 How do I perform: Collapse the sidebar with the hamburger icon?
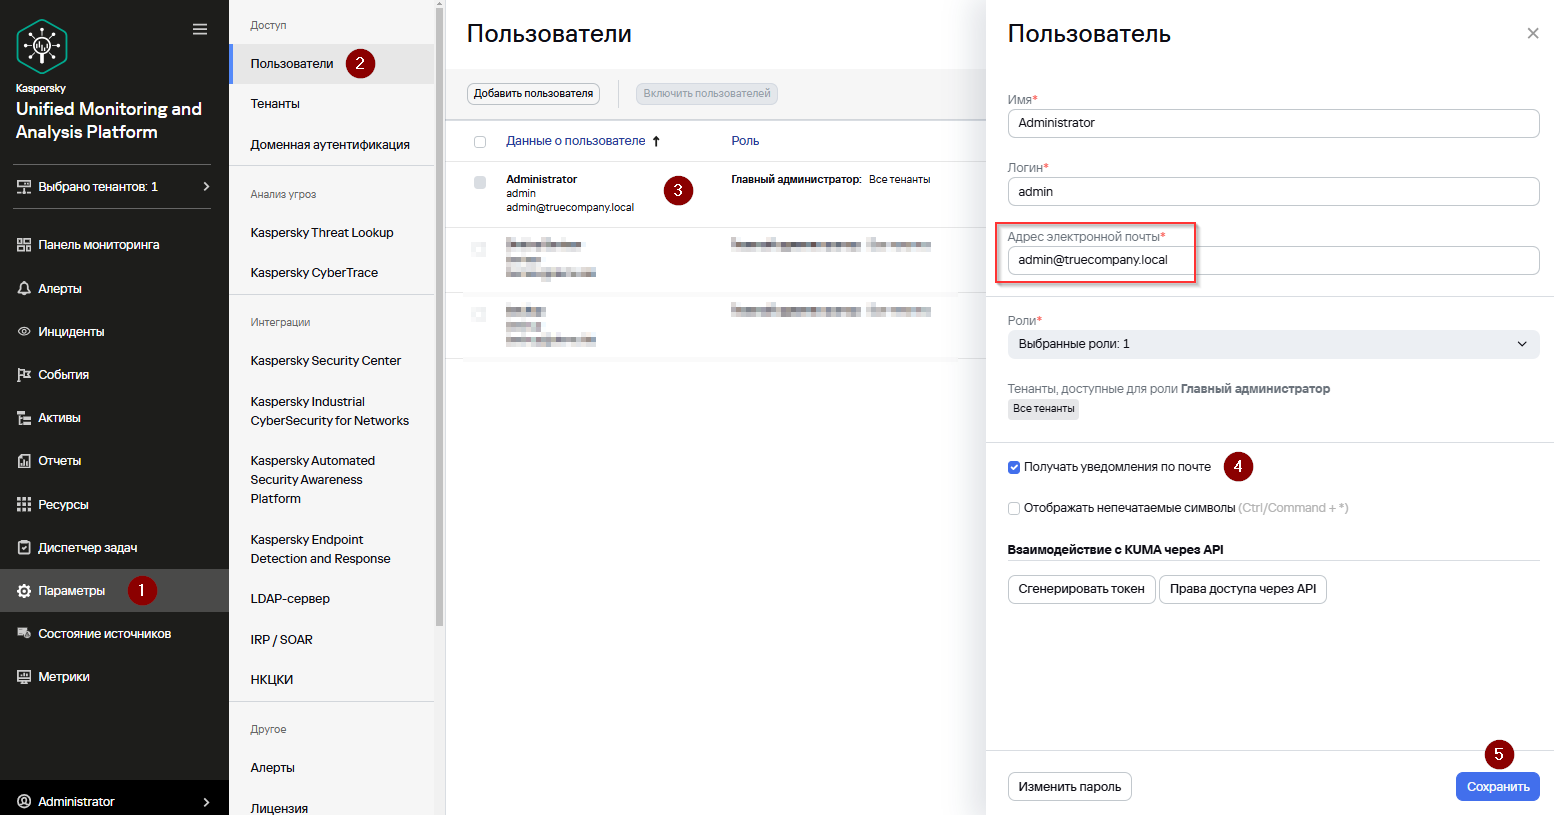(200, 29)
